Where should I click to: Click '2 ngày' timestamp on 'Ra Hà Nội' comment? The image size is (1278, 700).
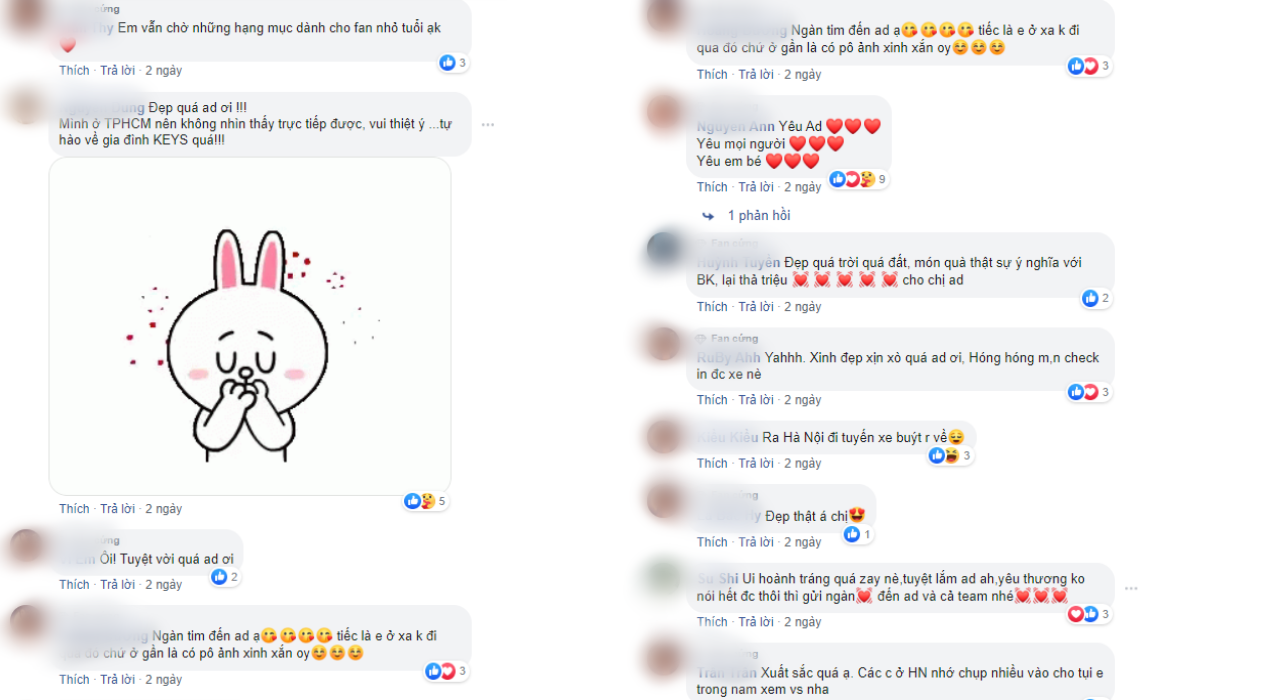(802, 464)
